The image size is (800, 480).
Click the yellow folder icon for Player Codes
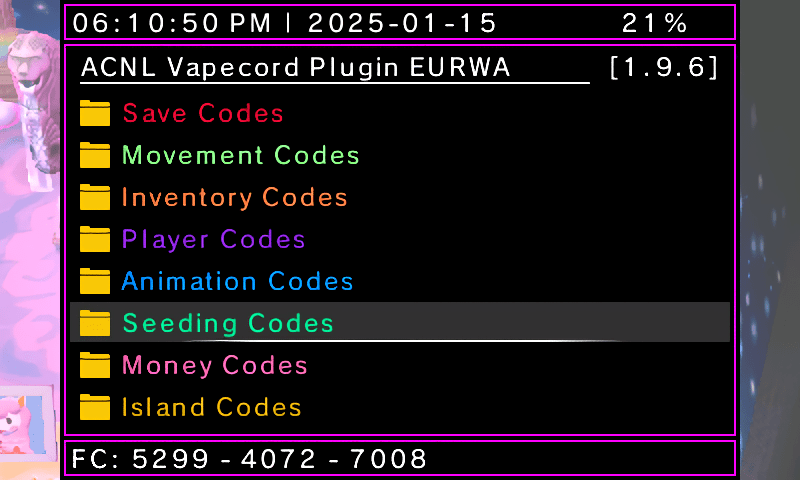pos(95,239)
